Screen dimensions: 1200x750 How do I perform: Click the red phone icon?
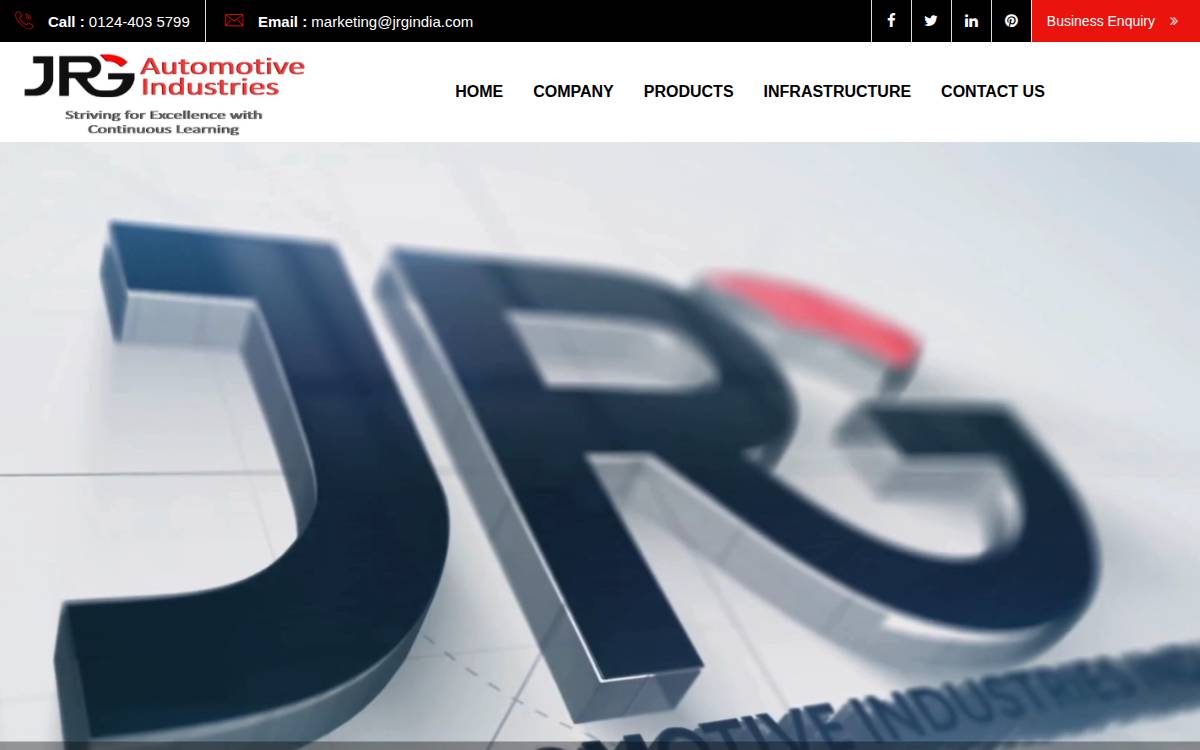pyautogui.click(x=24, y=21)
